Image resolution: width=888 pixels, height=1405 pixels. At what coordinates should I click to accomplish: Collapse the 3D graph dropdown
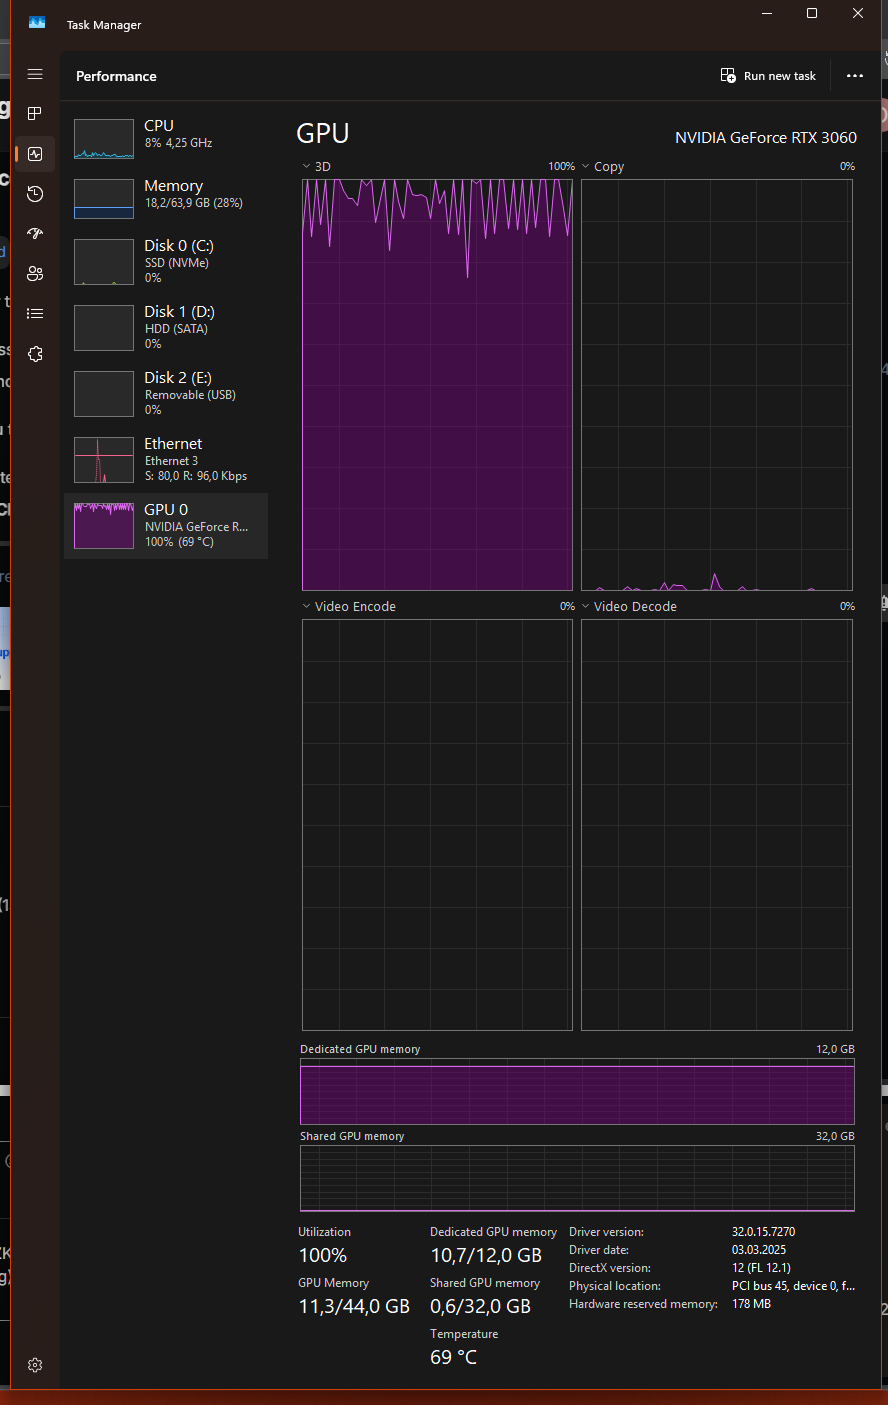305,166
